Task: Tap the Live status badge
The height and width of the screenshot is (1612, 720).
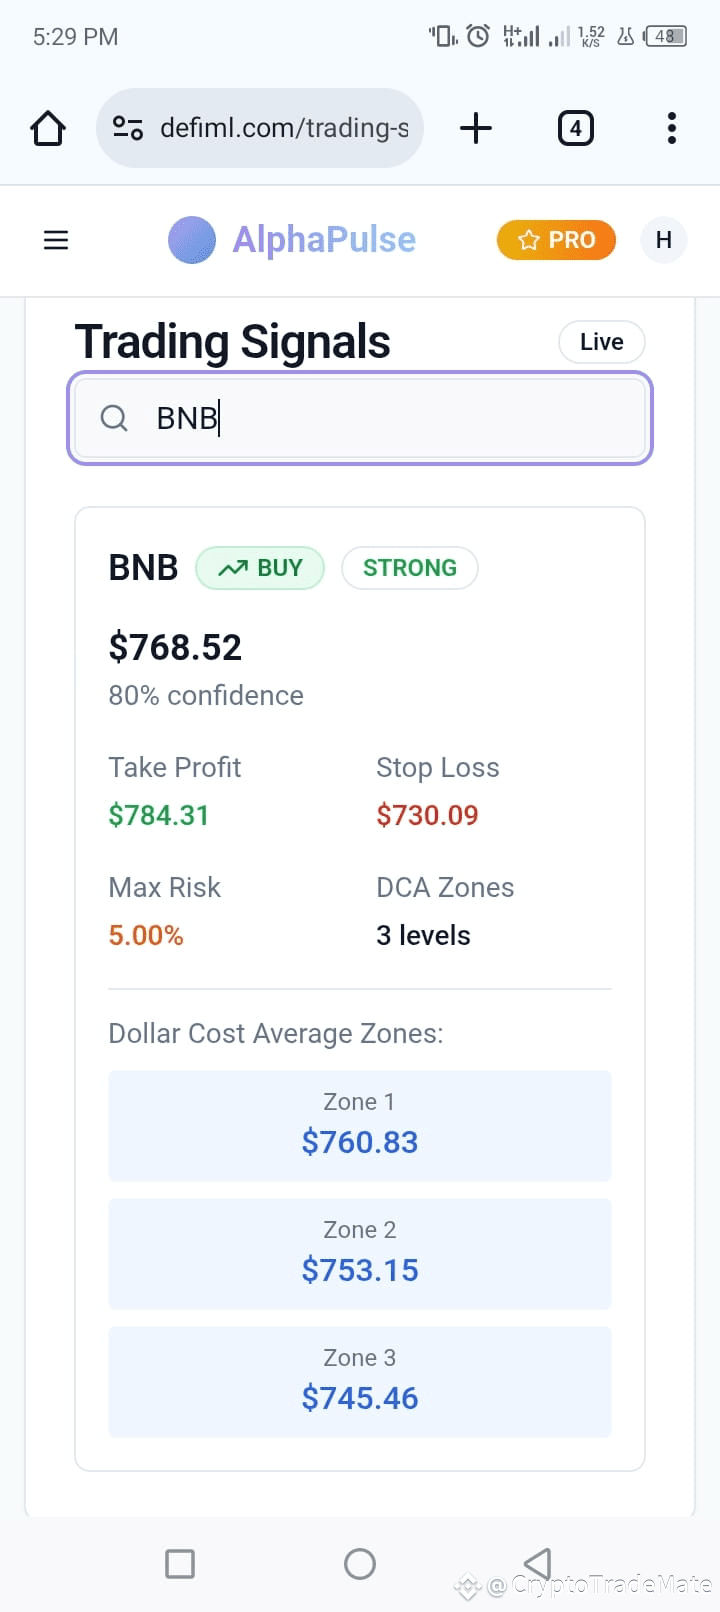Action: click(601, 342)
